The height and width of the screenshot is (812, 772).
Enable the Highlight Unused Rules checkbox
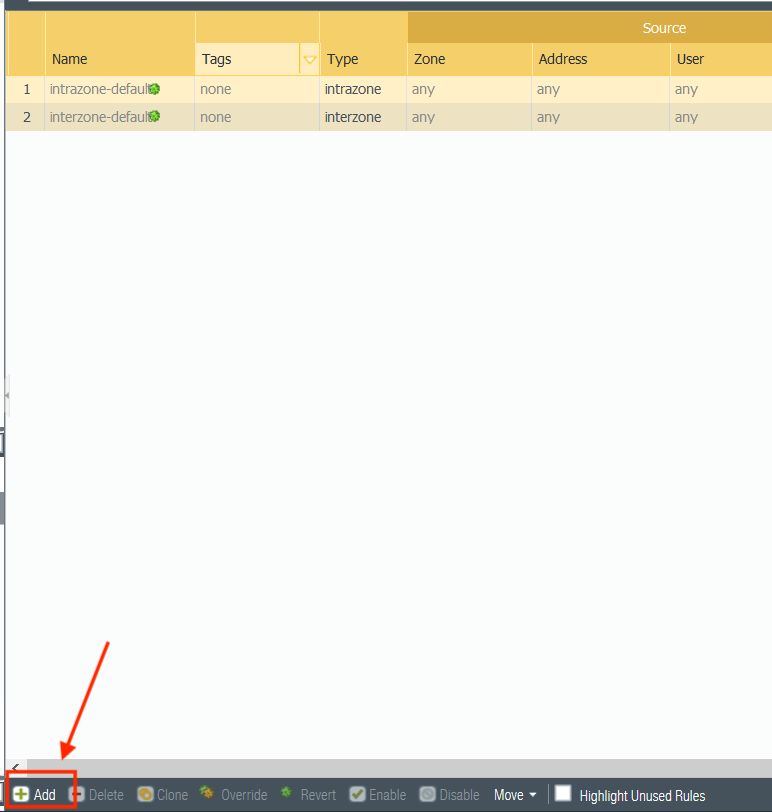click(x=563, y=794)
